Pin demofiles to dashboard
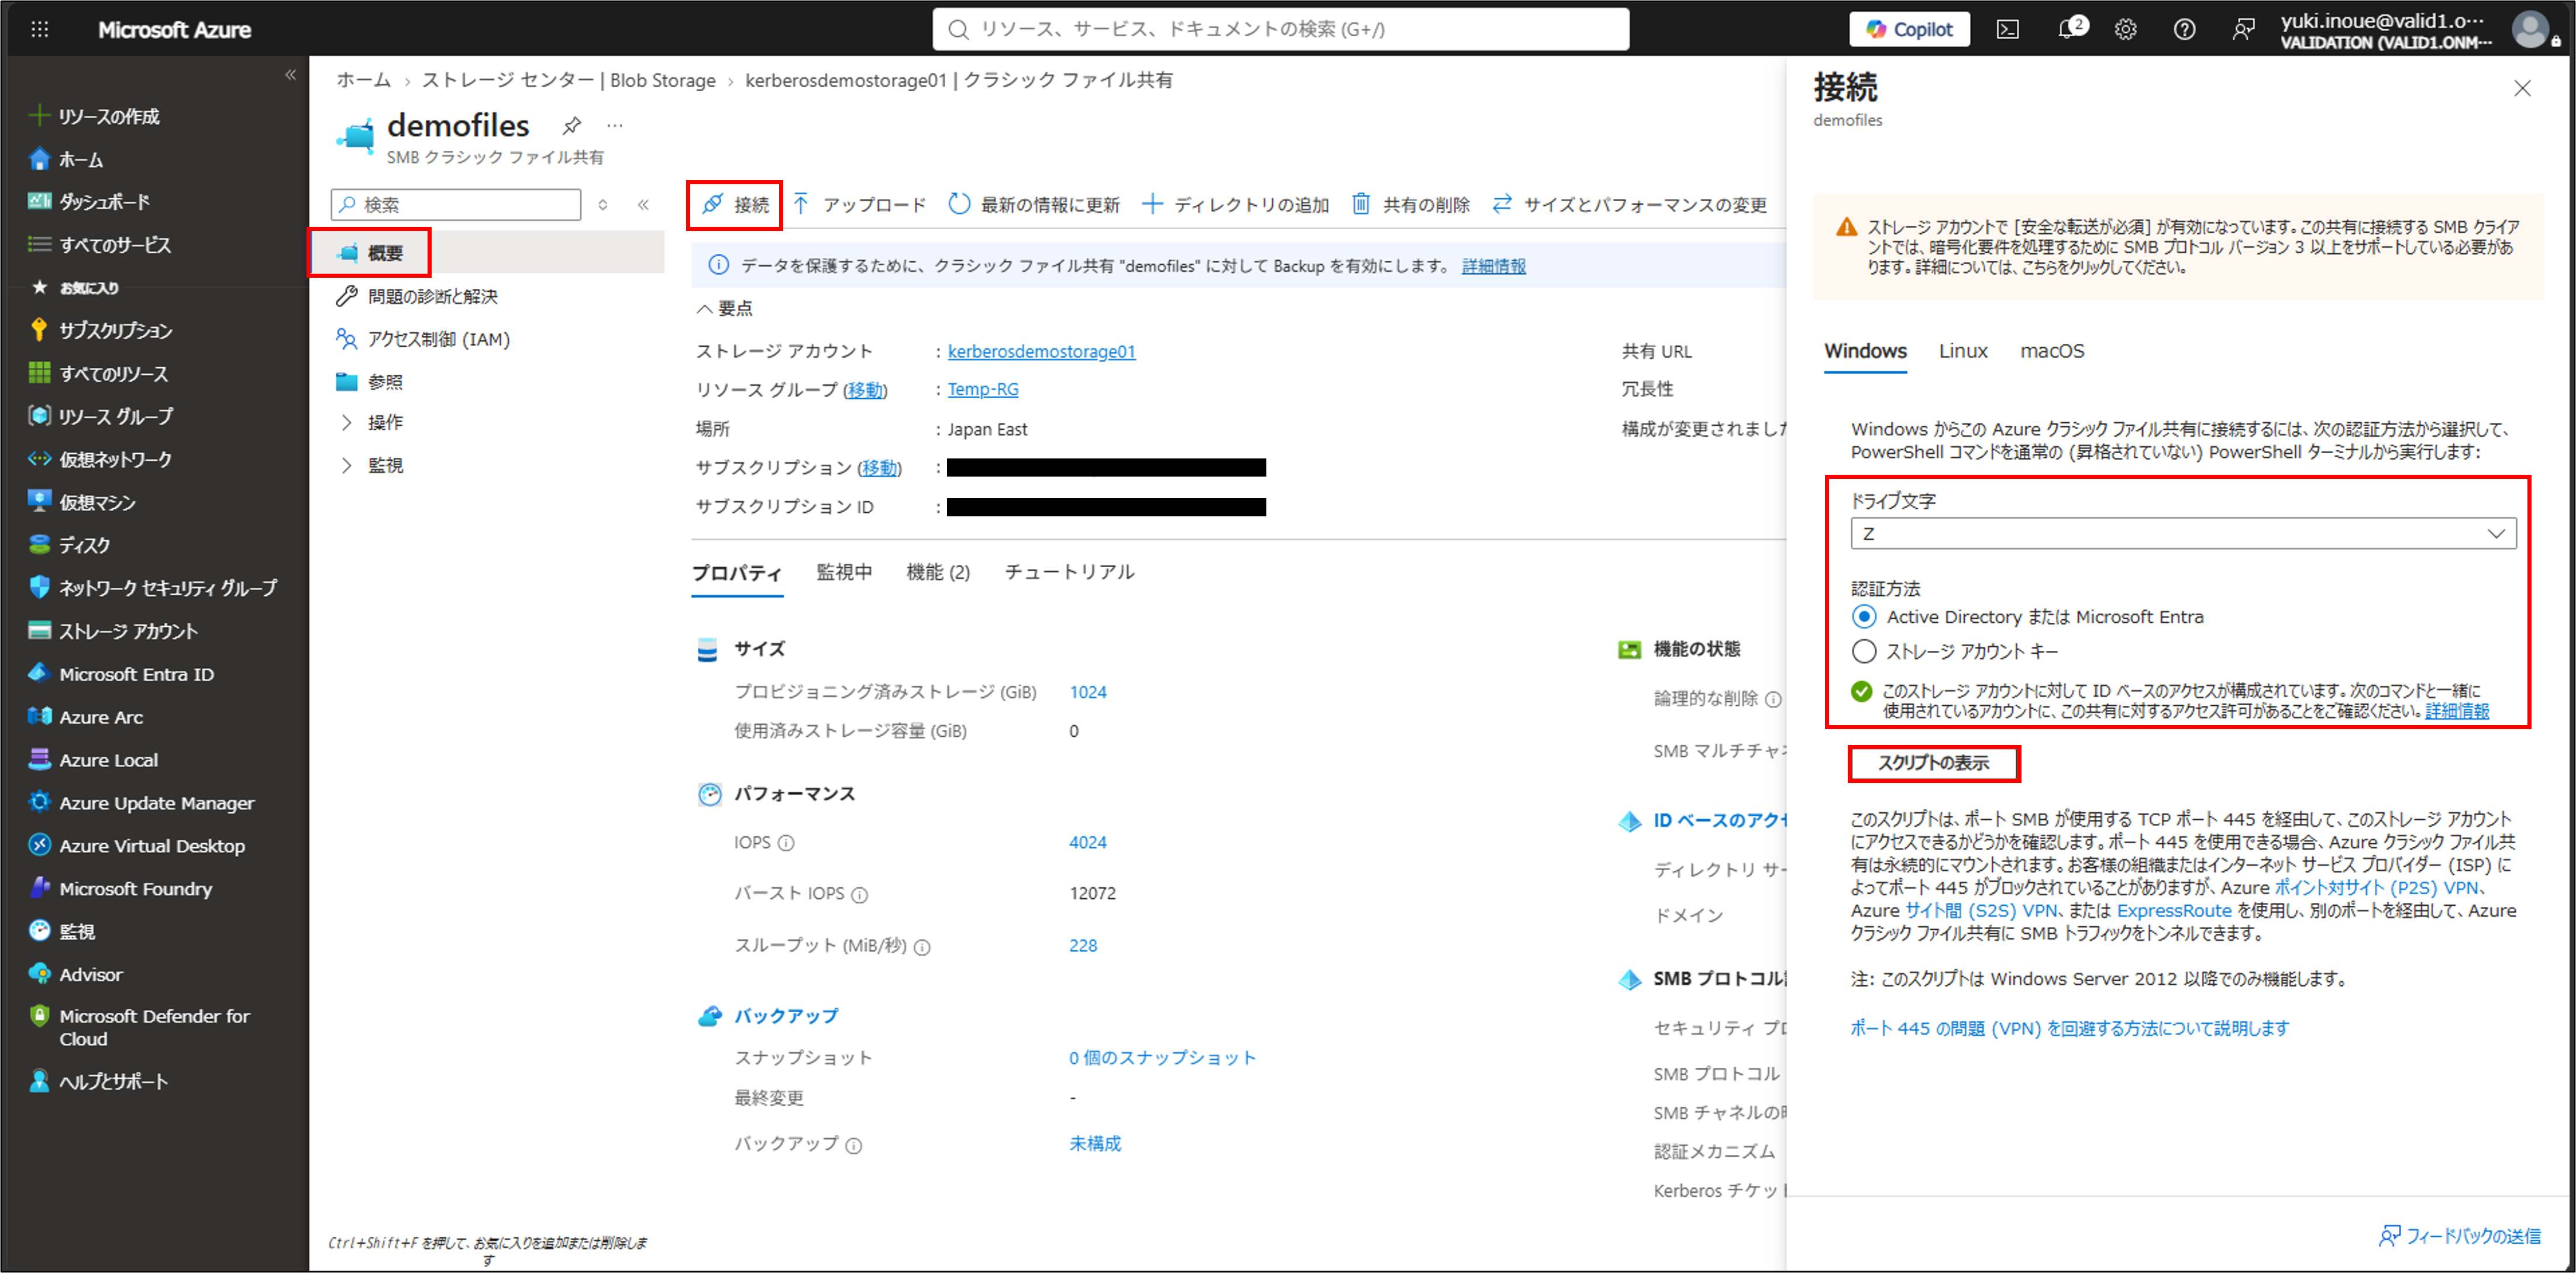This screenshot has height=1273, width=2576. (571, 126)
